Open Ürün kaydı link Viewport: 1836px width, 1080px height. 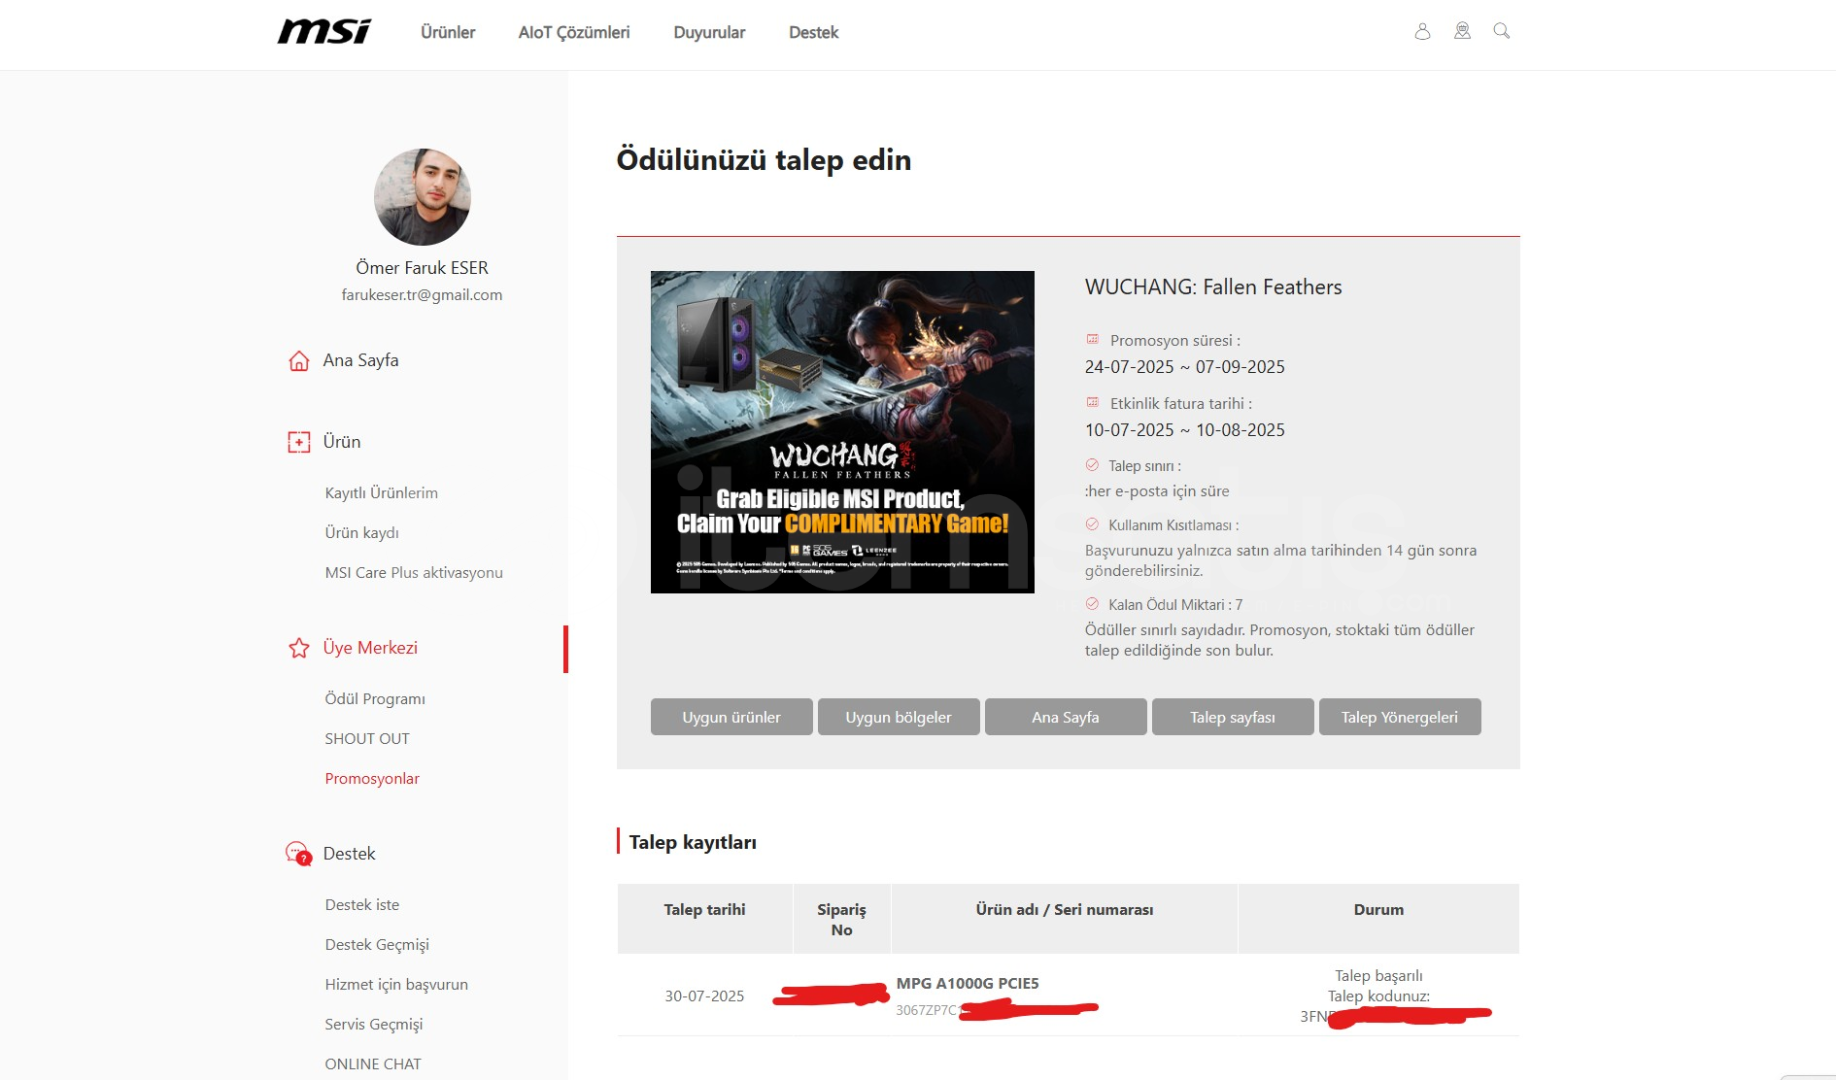pyautogui.click(x=361, y=533)
